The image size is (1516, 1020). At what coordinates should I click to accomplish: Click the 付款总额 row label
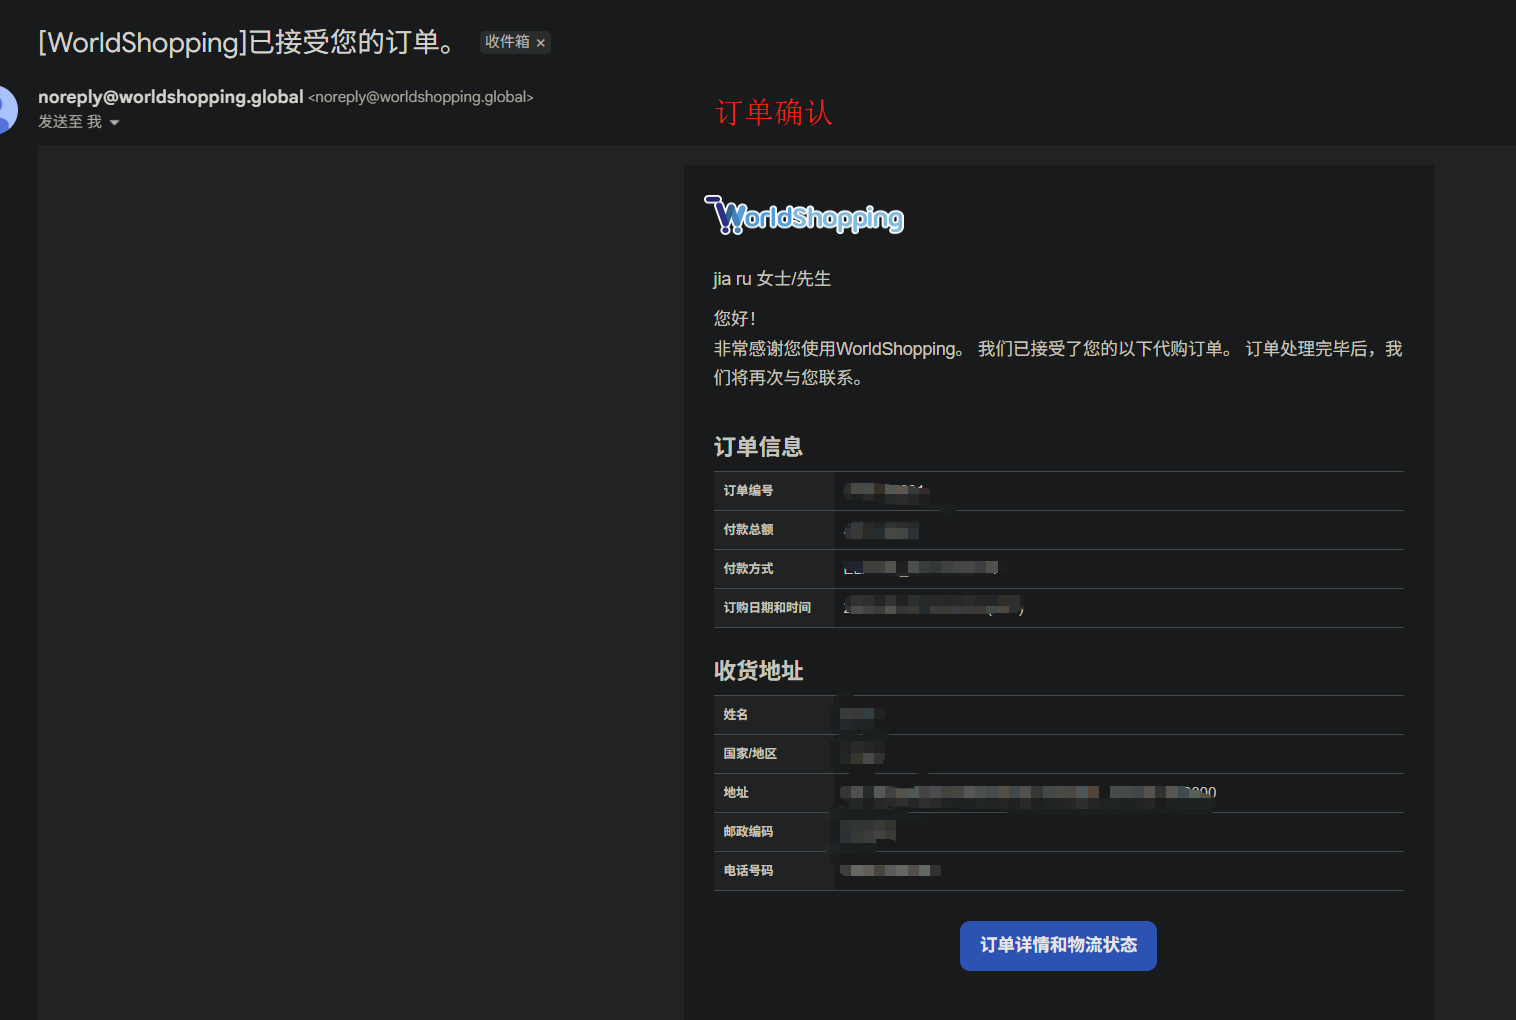[x=749, y=530]
